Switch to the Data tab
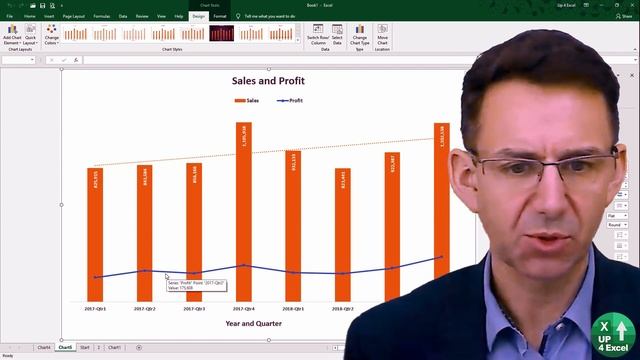The height and width of the screenshot is (360, 640). 123,16
